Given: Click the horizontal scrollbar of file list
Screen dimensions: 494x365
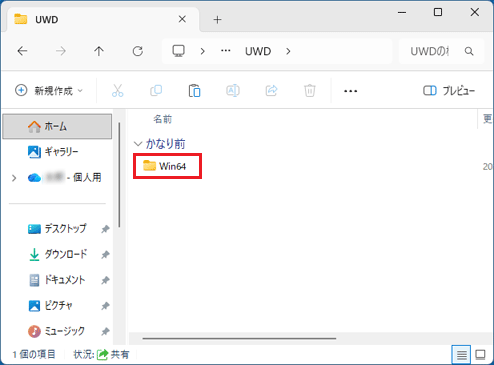Looking at the screenshot, I should click(x=239, y=338).
